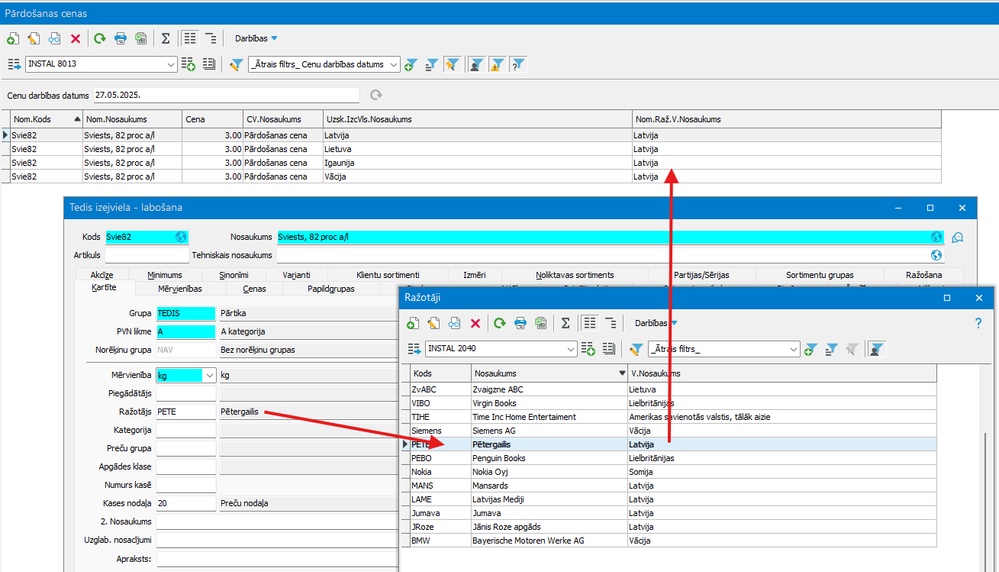Click edit filter icon in Pārdošanas cenas

[236, 64]
